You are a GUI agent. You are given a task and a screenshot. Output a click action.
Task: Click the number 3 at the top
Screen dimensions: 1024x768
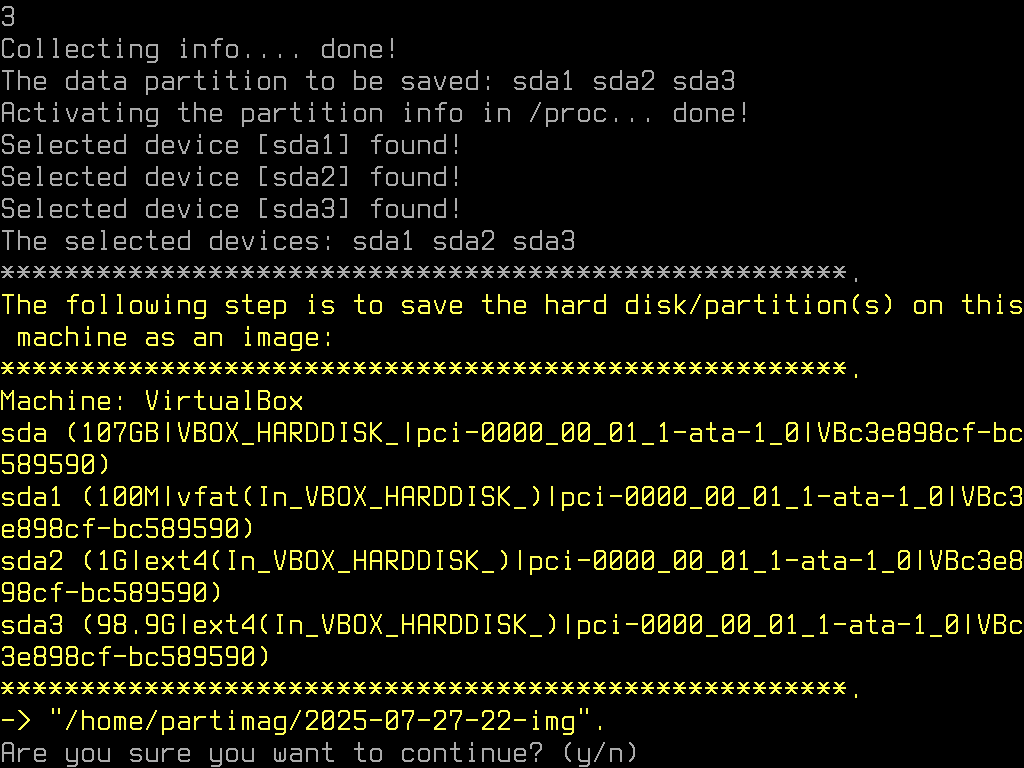pyautogui.click(x=8, y=17)
